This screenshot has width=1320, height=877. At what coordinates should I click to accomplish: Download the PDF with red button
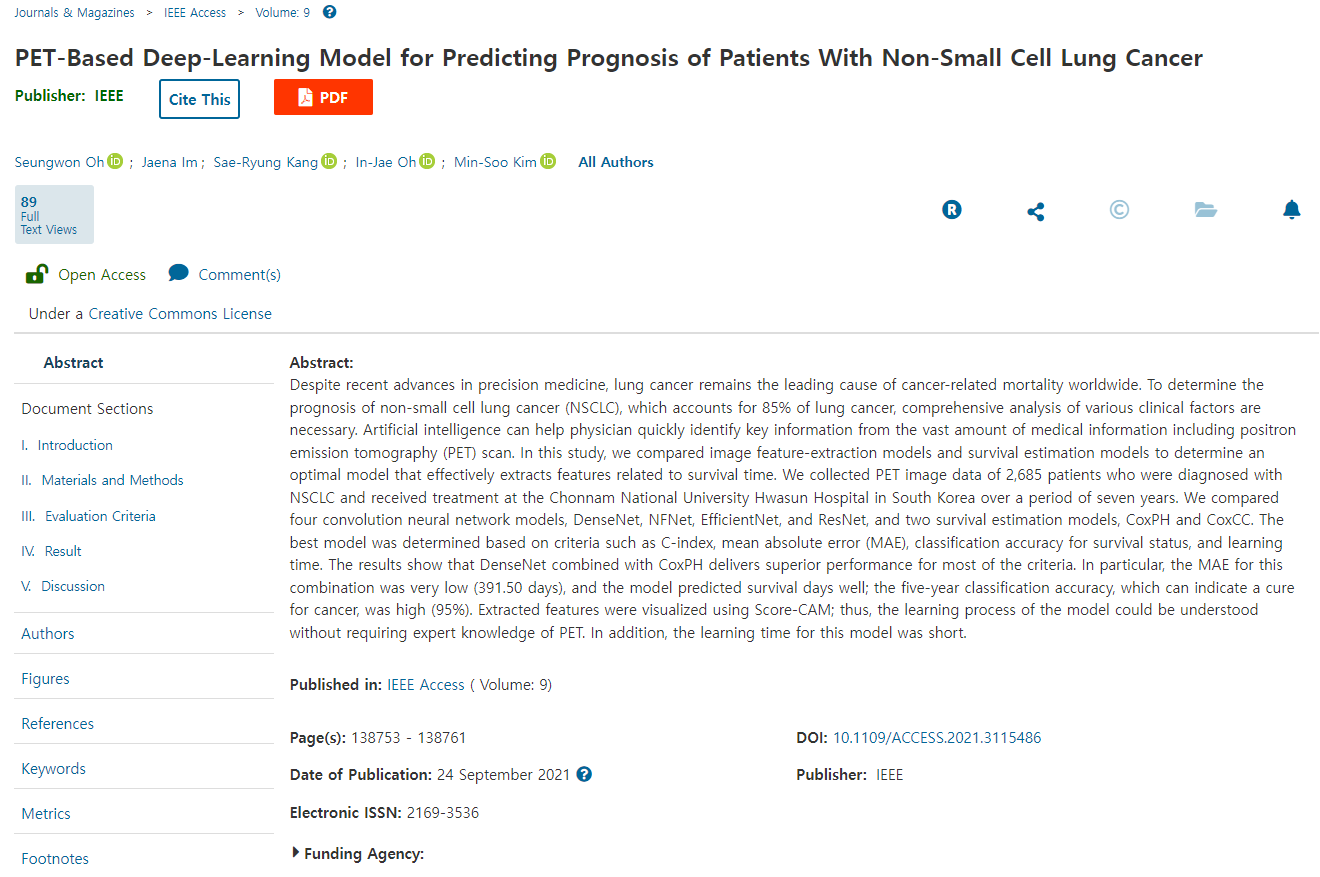[323, 97]
